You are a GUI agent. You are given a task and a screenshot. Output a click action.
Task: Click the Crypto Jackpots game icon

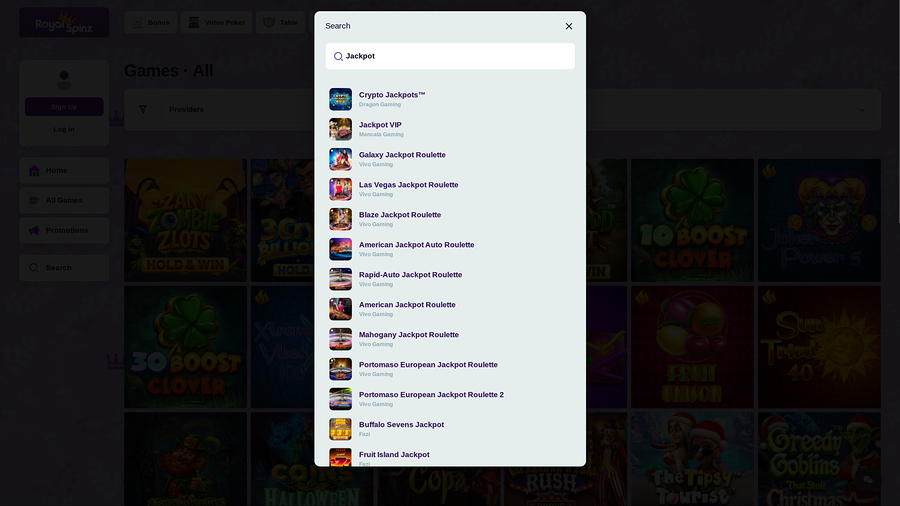(x=340, y=99)
